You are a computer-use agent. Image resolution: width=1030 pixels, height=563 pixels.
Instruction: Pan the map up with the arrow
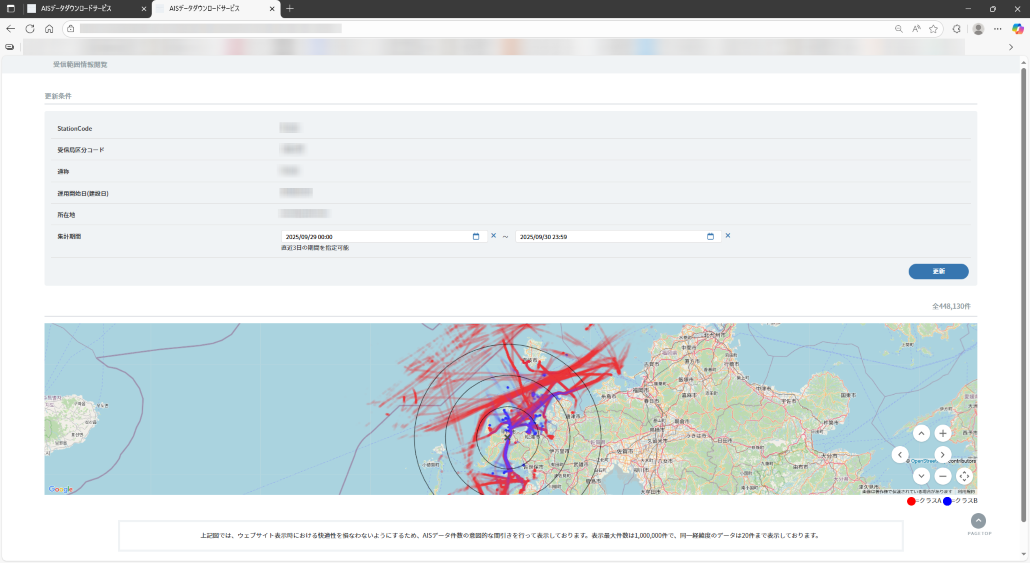pyautogui.click(x=921, y=433)
